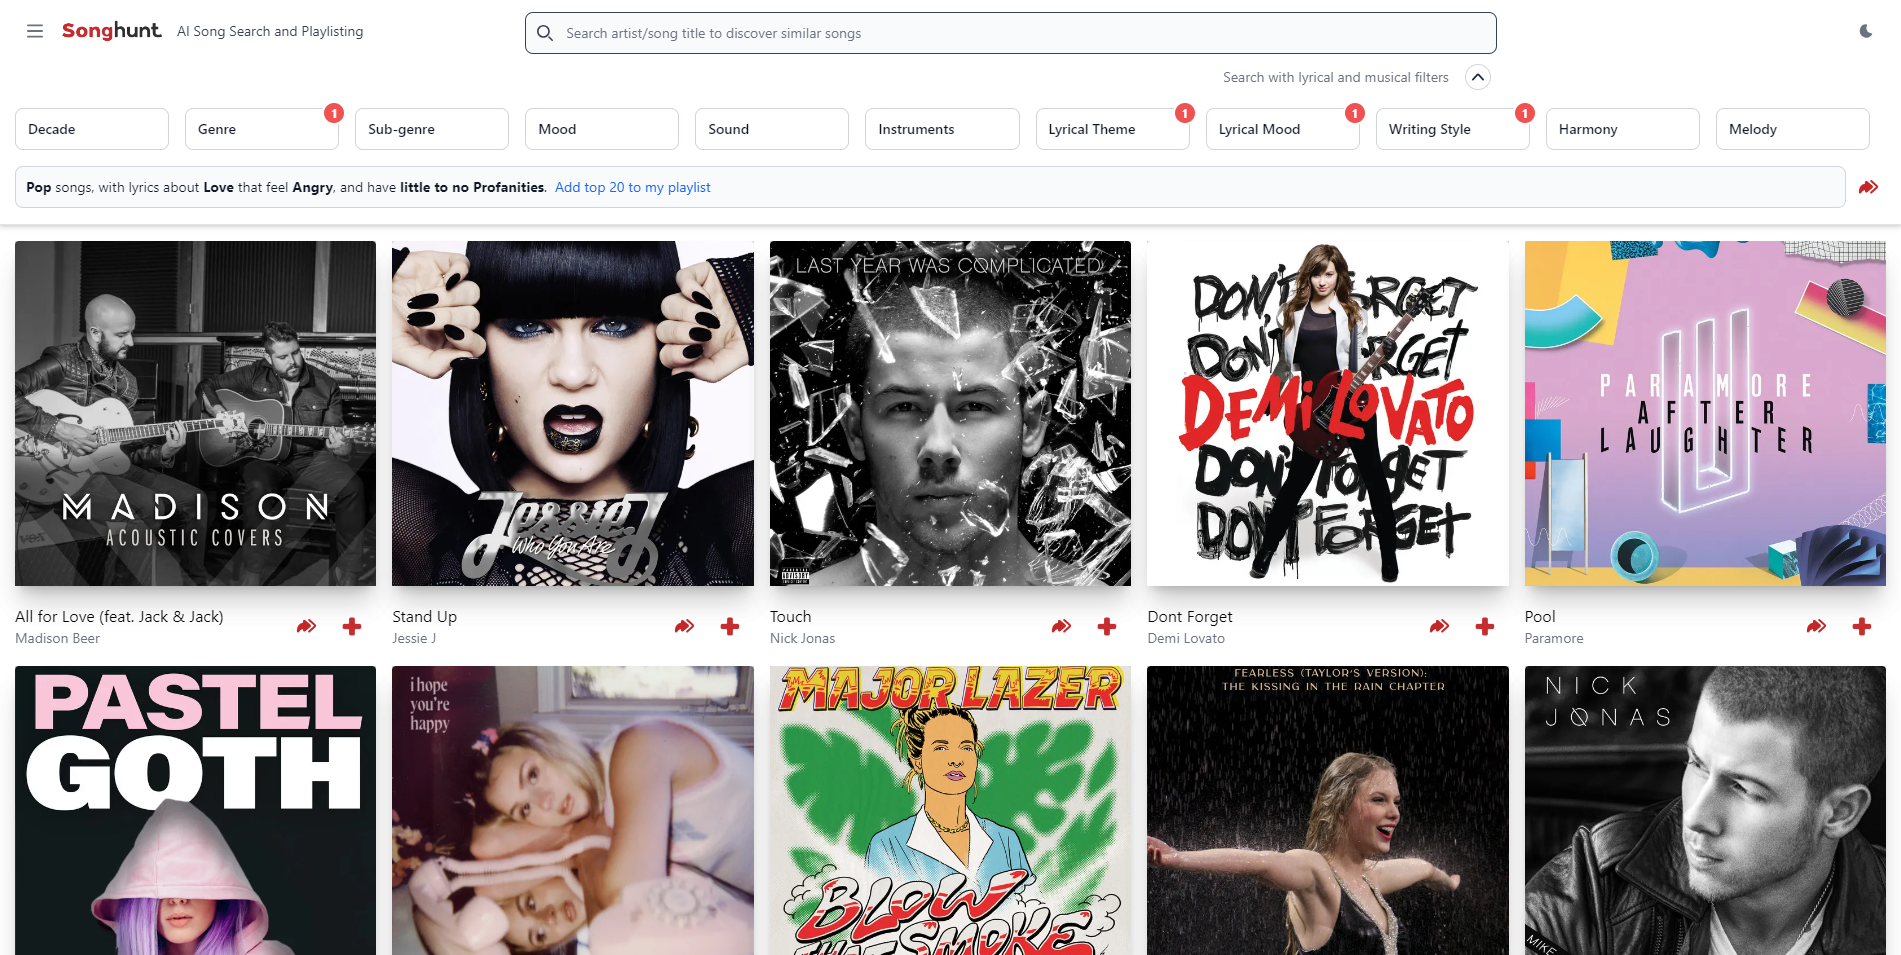Share the current filter search results

[1868, 187]
